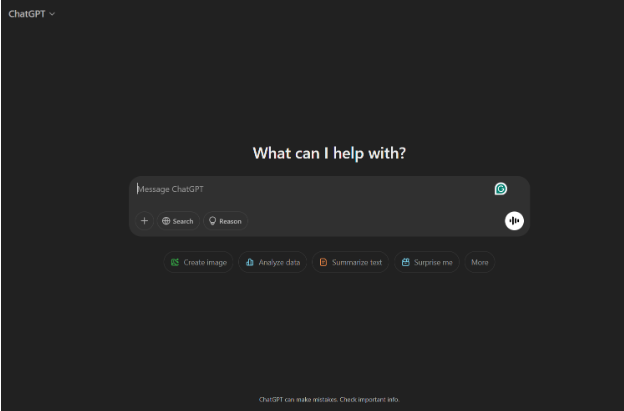Screen dimensions: 624x411
Task: Open the Grammarly icon in message box
Action: (501, 189)
